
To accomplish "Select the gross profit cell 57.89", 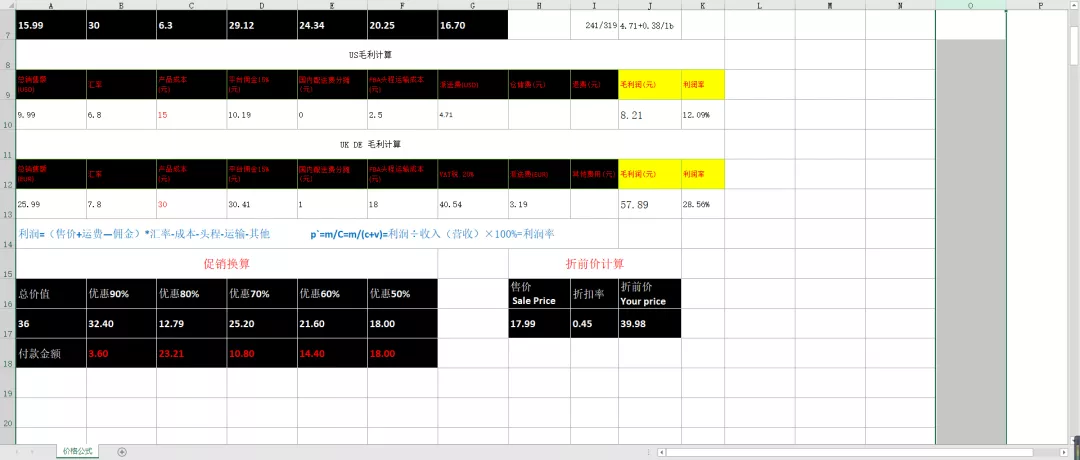I will 650,204.
